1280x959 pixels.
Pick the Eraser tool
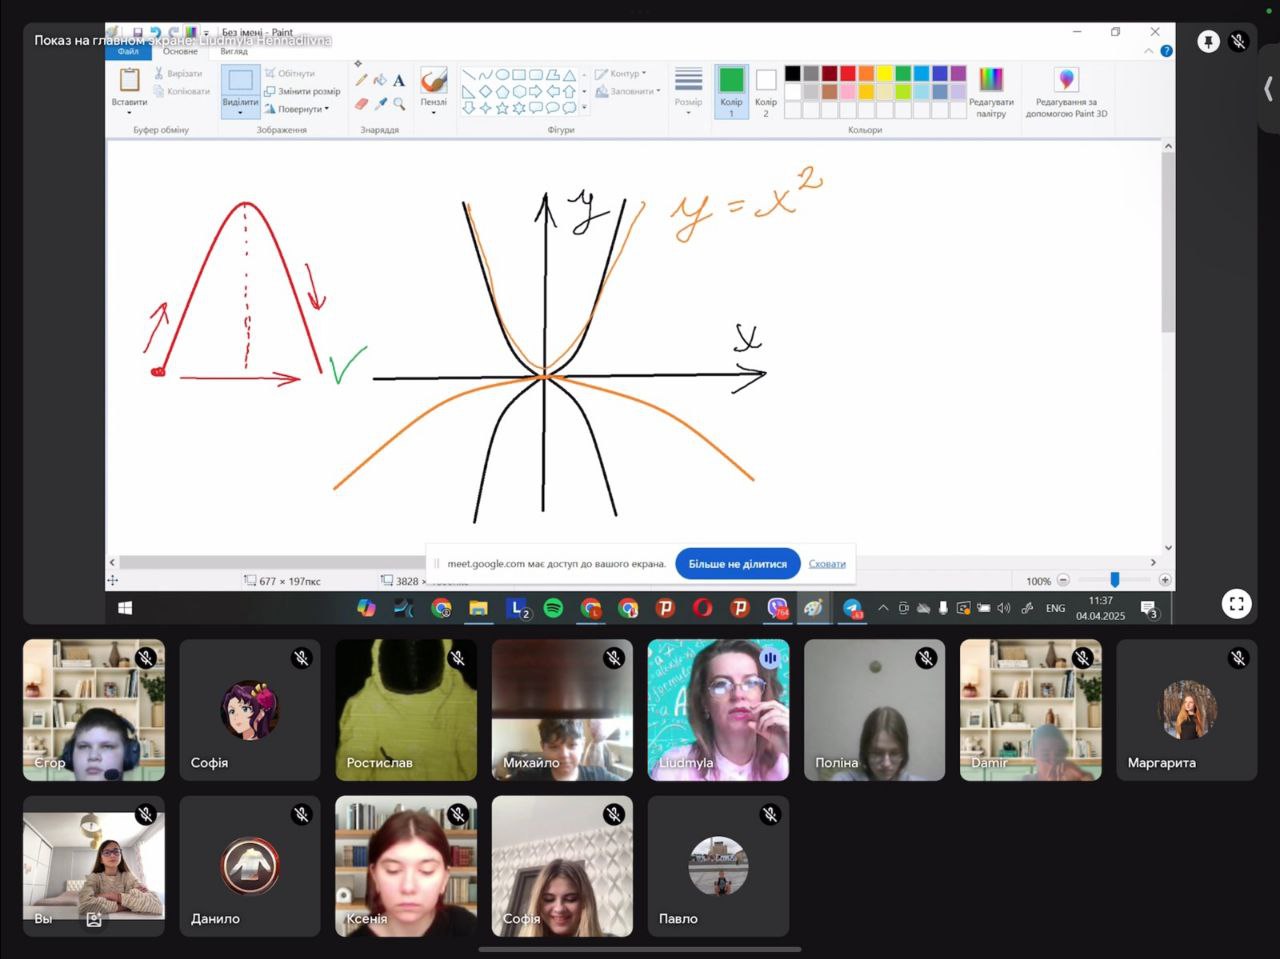coord(361,103)
